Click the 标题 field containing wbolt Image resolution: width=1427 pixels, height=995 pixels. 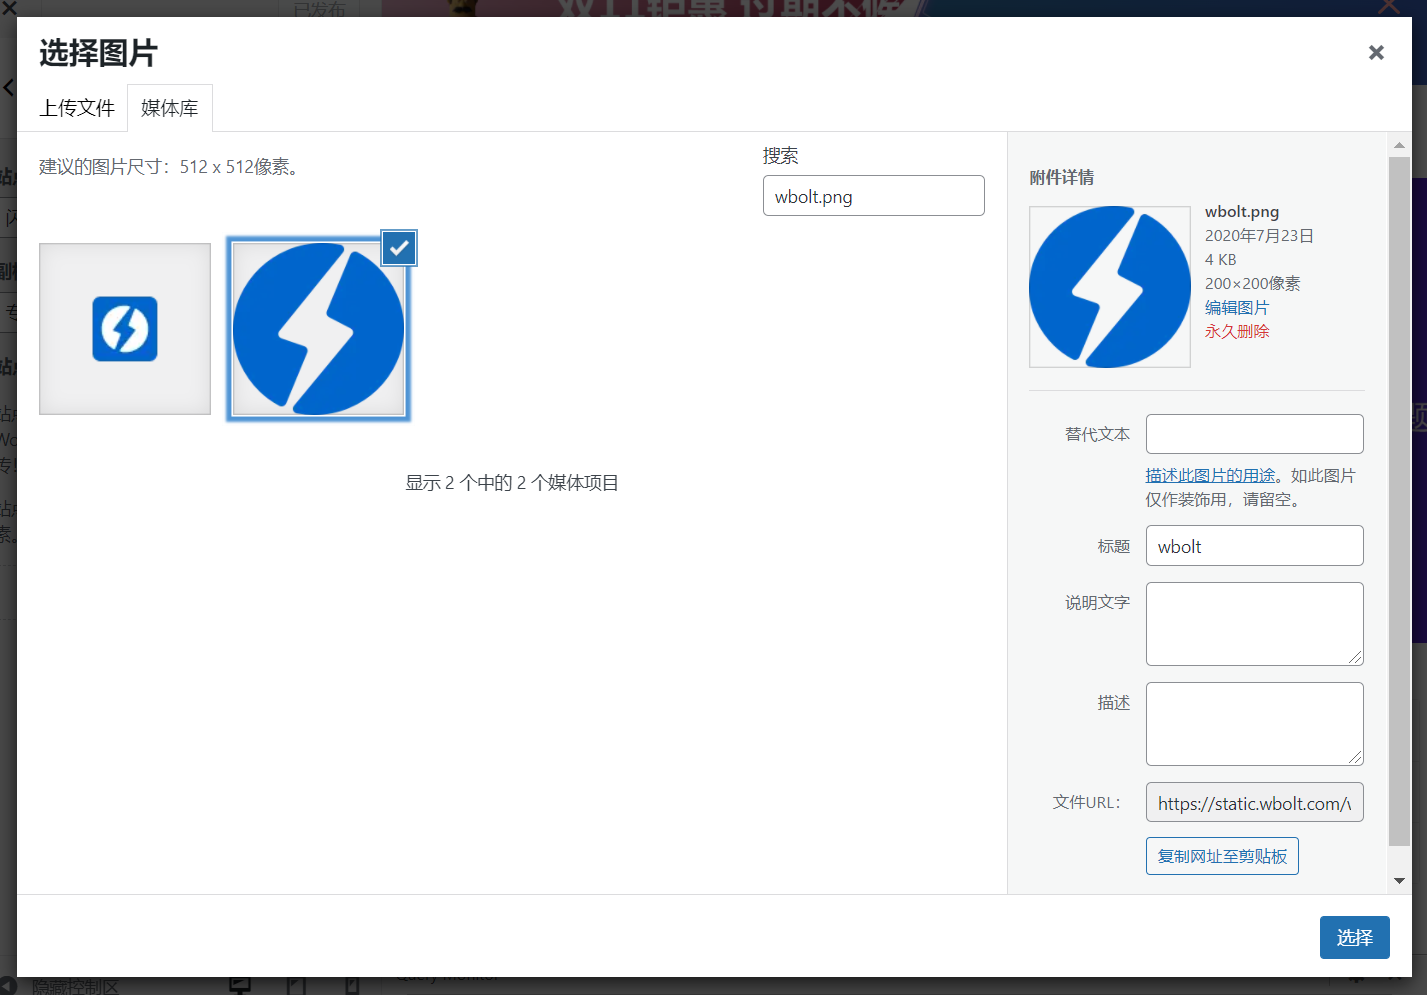1254,546
